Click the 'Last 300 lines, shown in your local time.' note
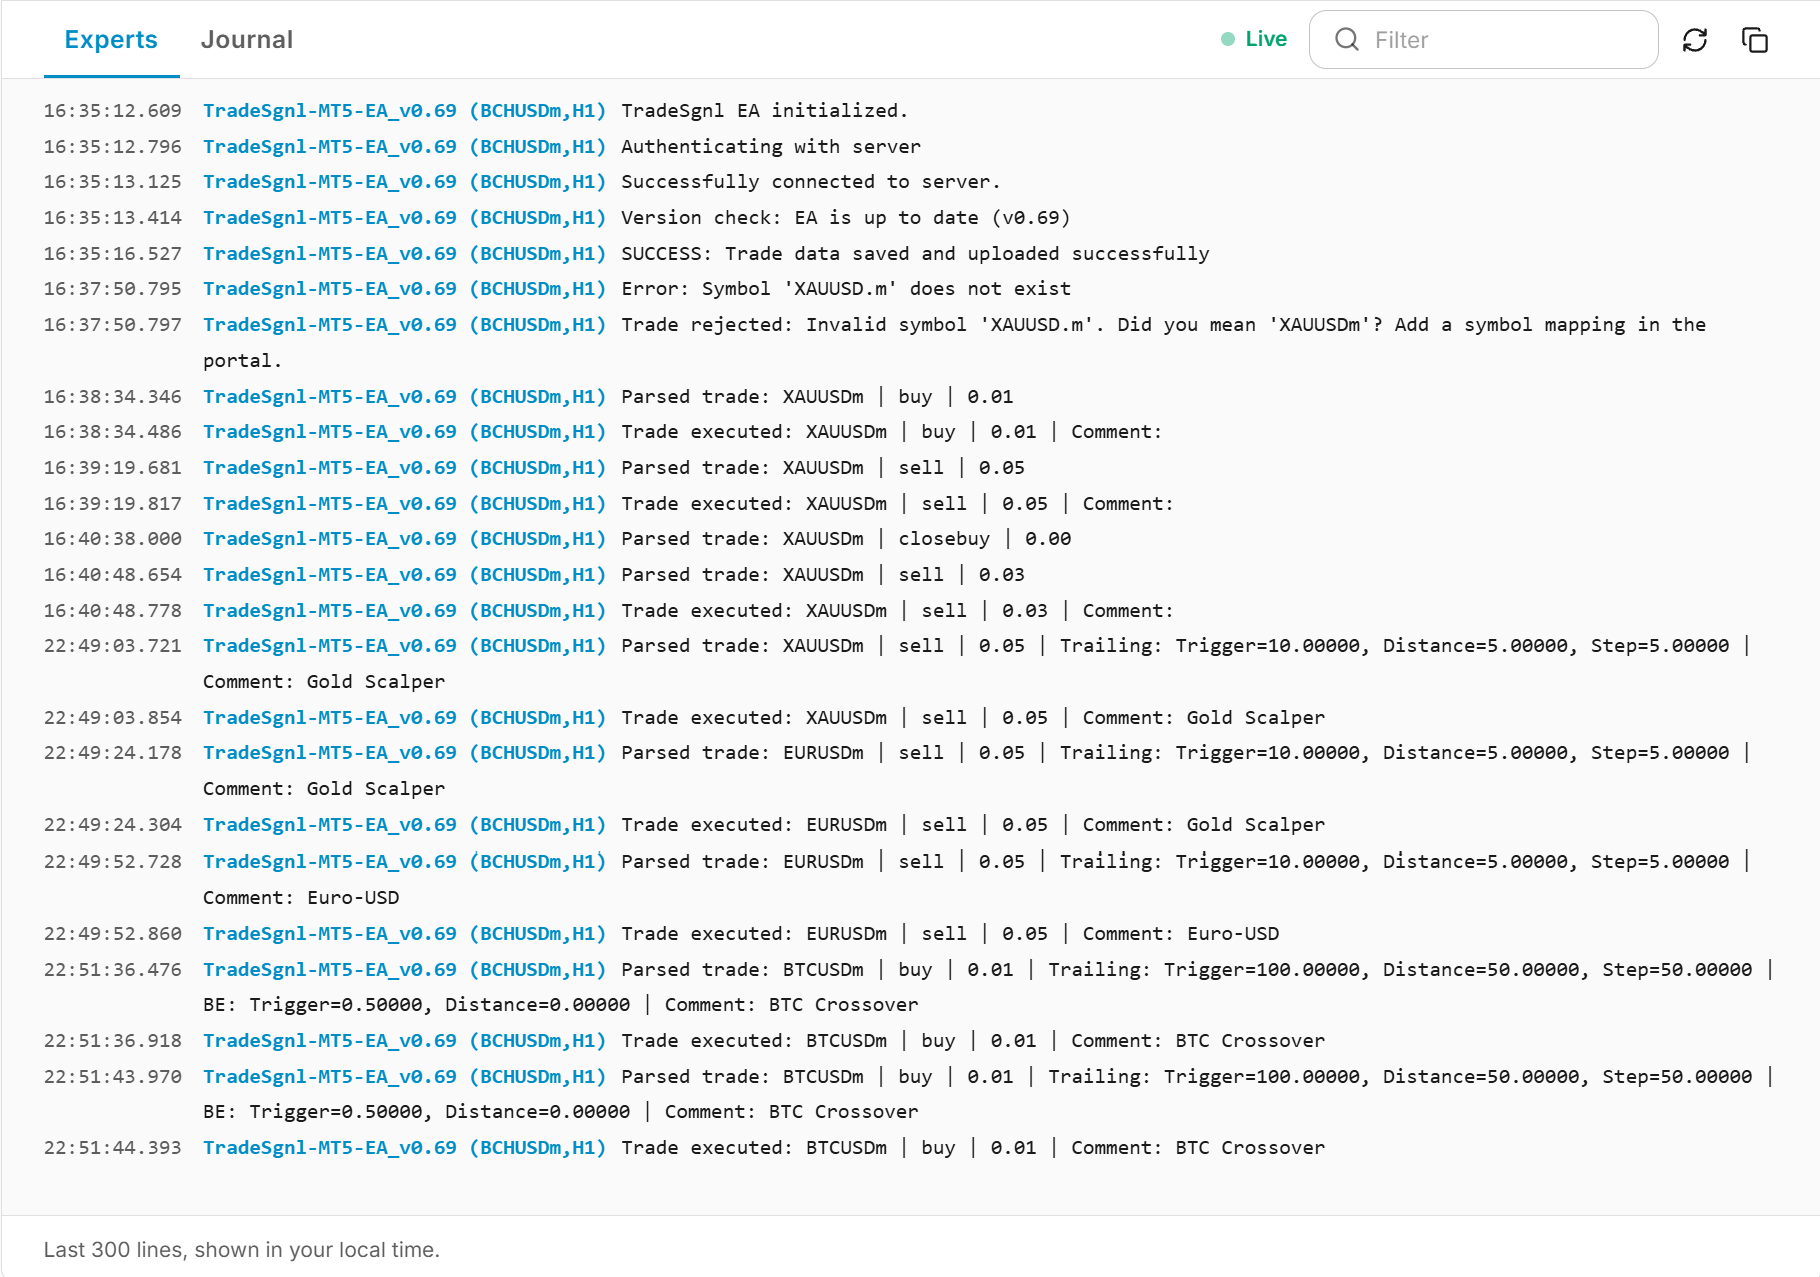Image resolution: width=1820 pixels, height=1277 pixels. [242, 1250]
